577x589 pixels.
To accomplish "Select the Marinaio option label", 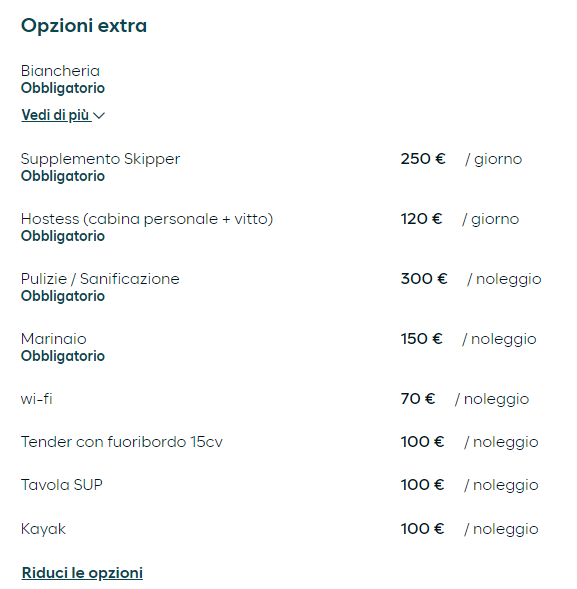I will (54, 339).
